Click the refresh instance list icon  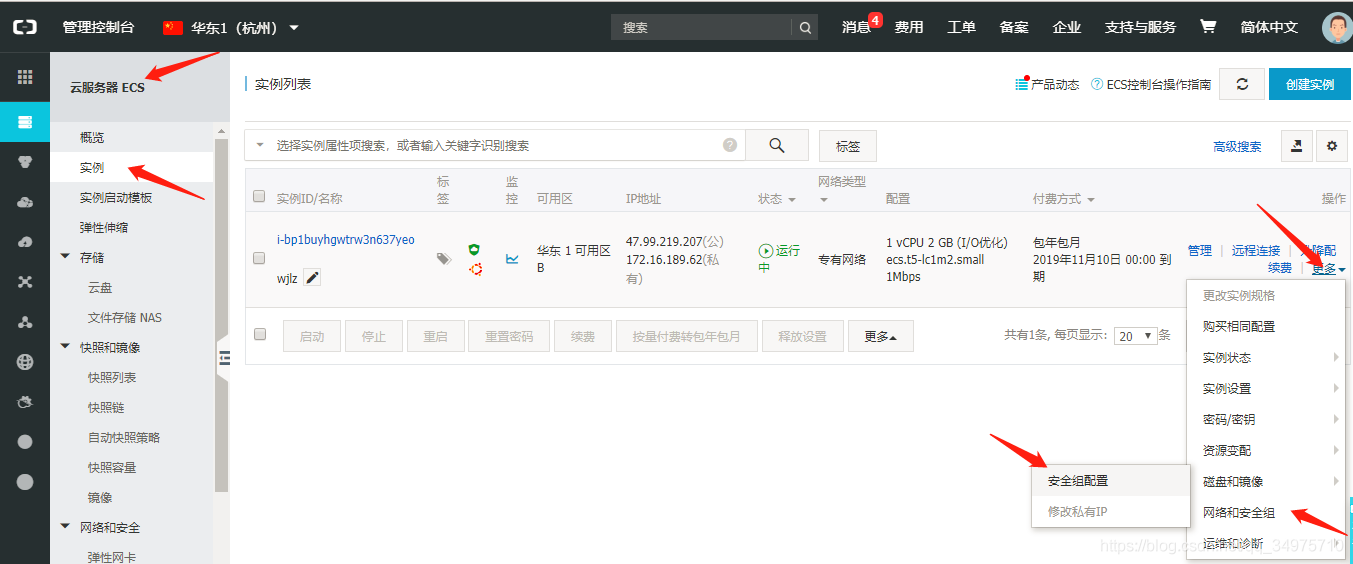1242,85
